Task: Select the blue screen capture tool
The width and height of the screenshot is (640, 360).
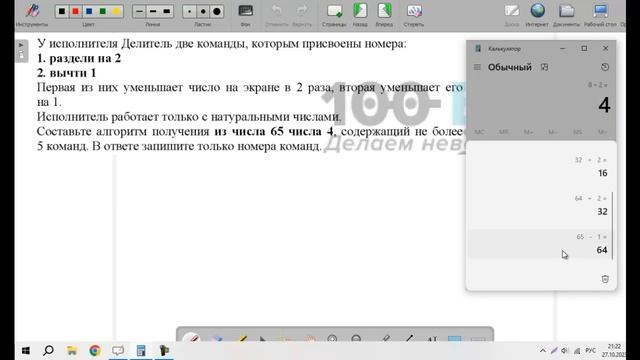Action: tap(454, 338)
